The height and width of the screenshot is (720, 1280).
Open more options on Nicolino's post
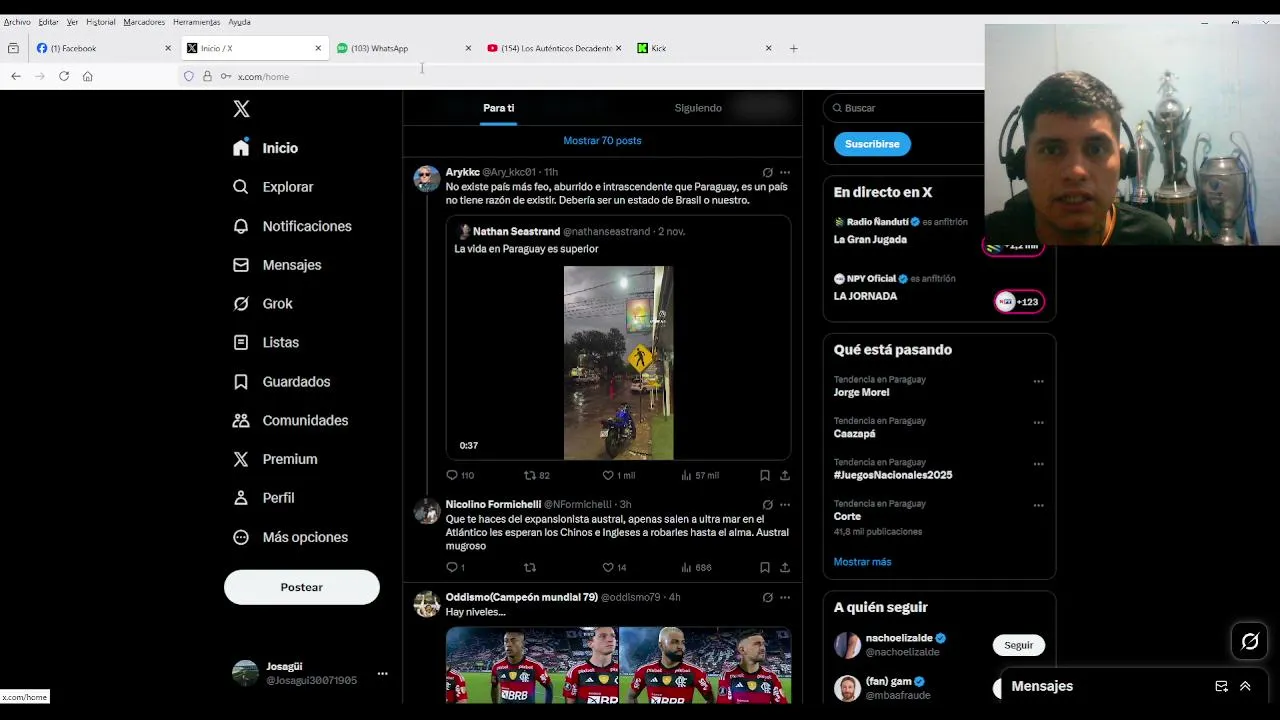click(x=785, y=505)
